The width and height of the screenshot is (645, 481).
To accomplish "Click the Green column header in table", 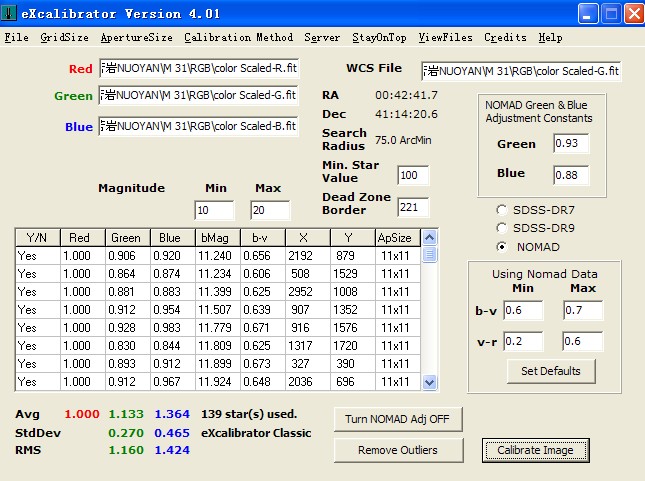I will tap(128, 238).
